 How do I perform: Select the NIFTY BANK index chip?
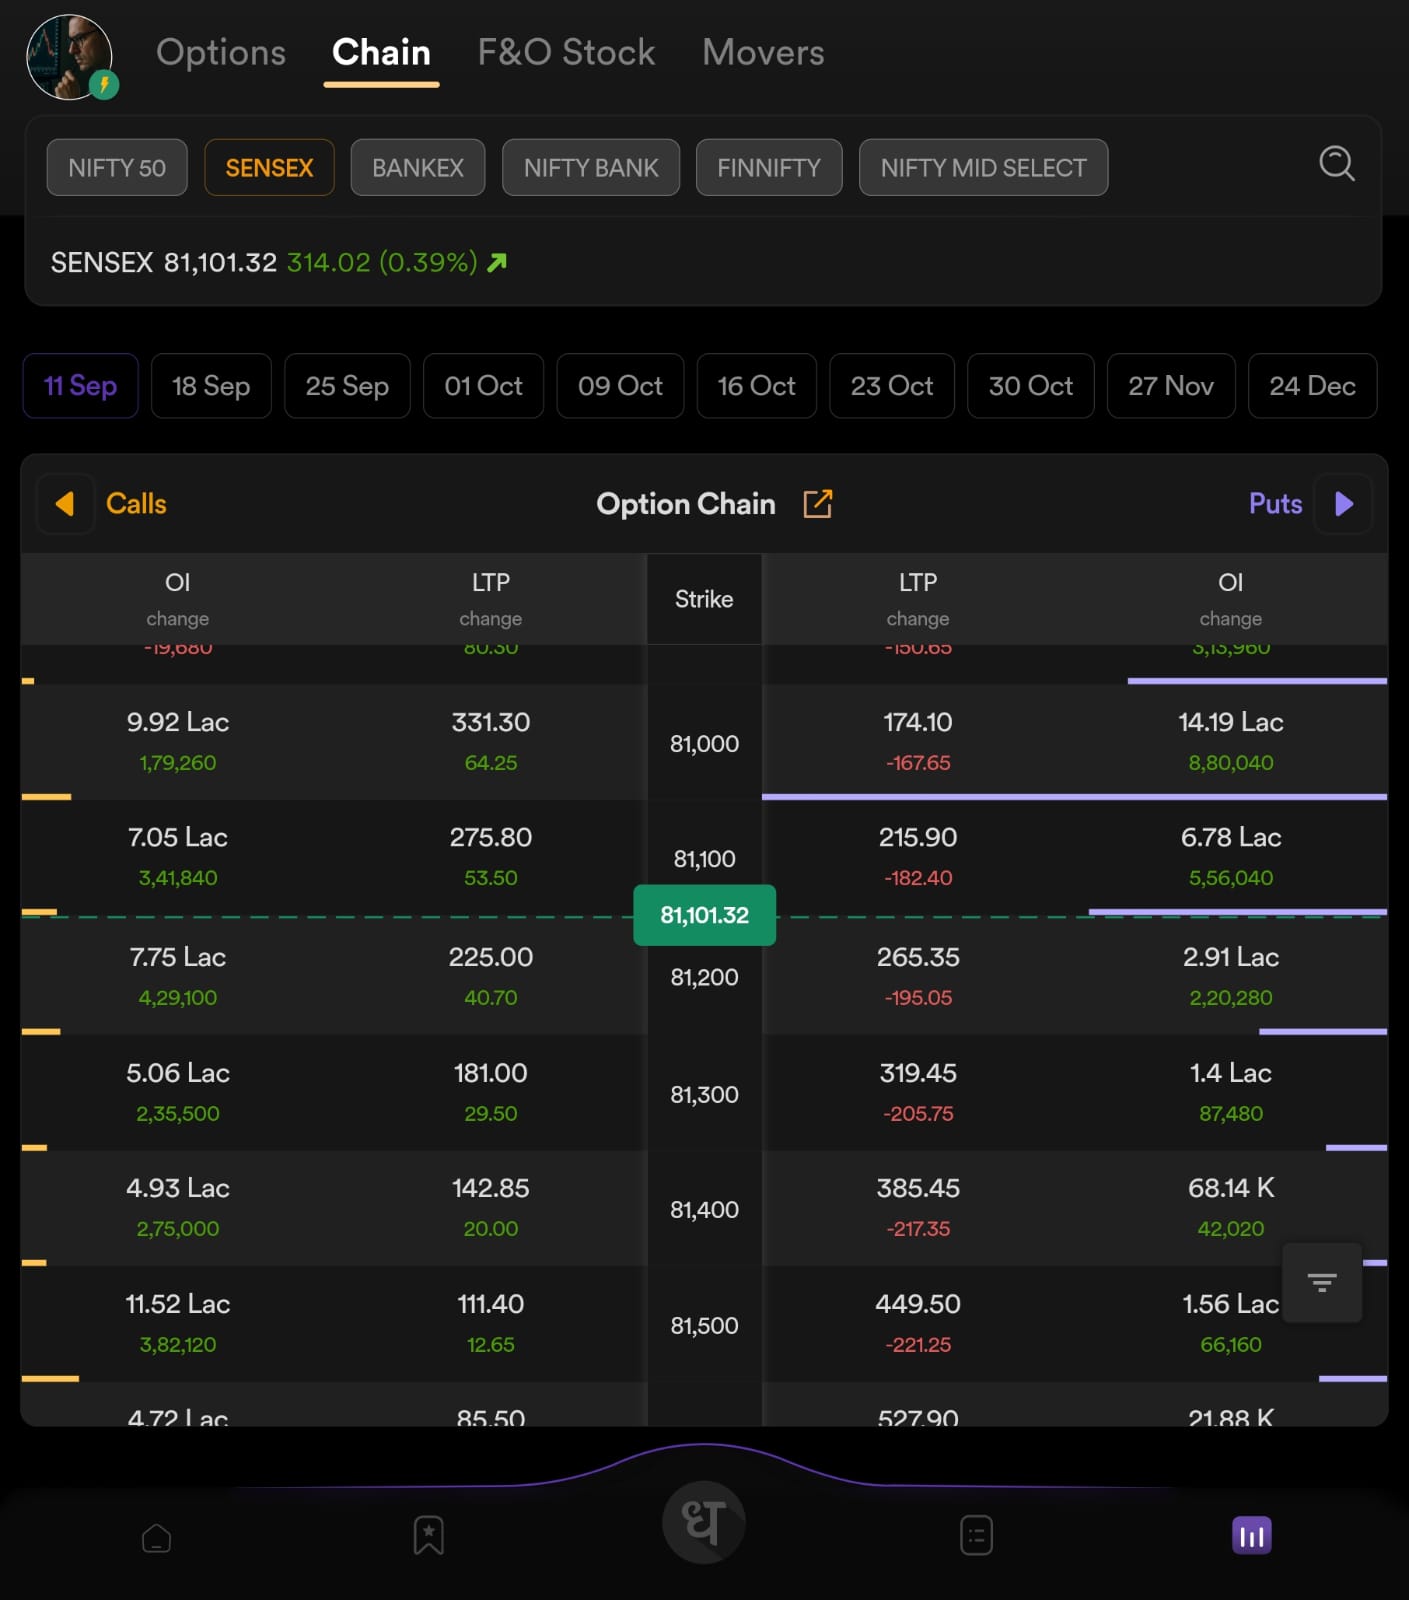coord(591,168)
